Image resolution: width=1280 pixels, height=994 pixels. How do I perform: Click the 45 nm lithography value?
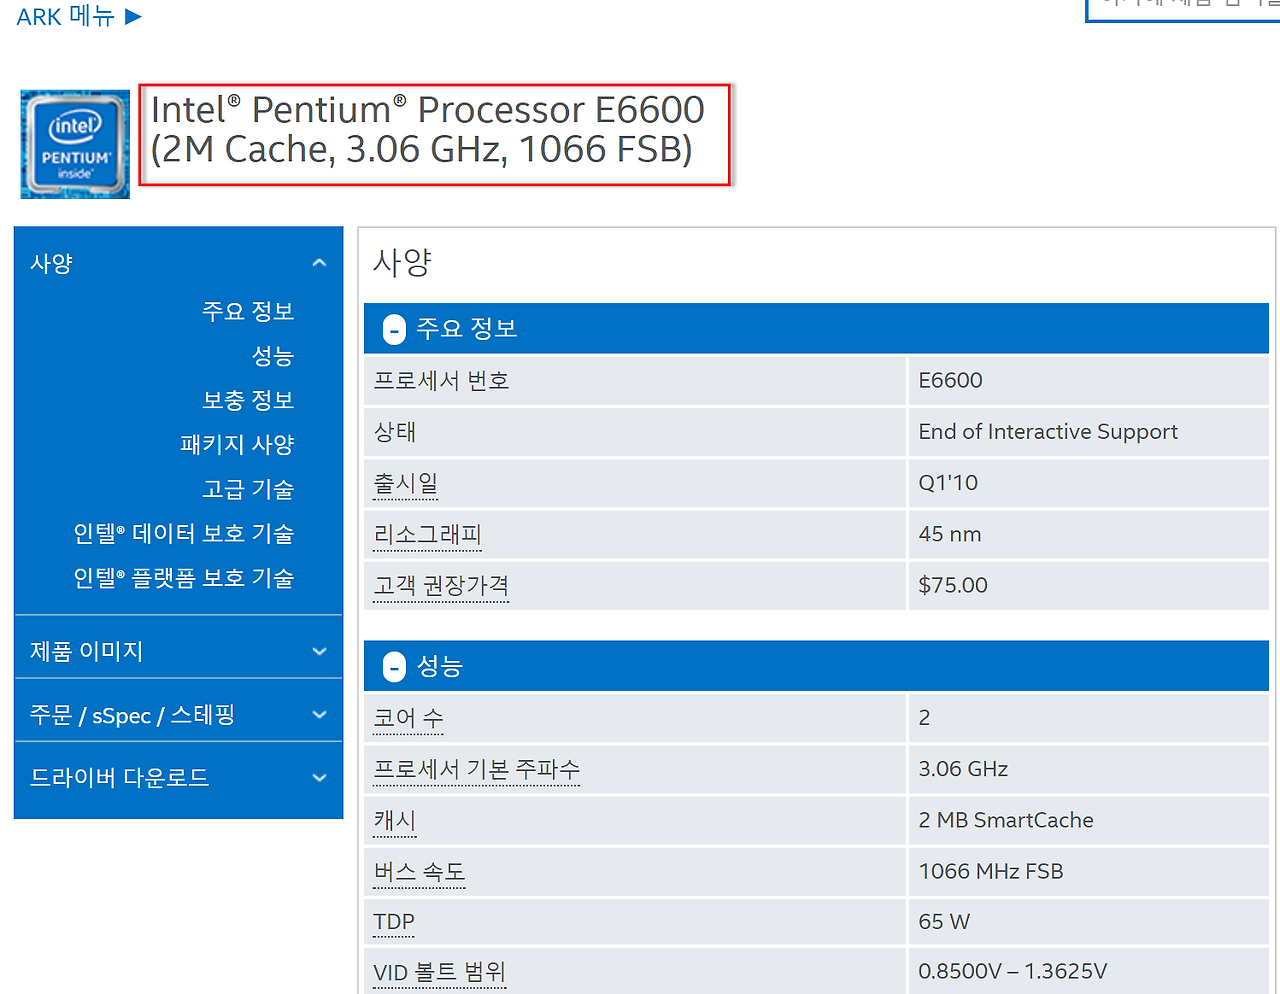(x=950, y=534)
